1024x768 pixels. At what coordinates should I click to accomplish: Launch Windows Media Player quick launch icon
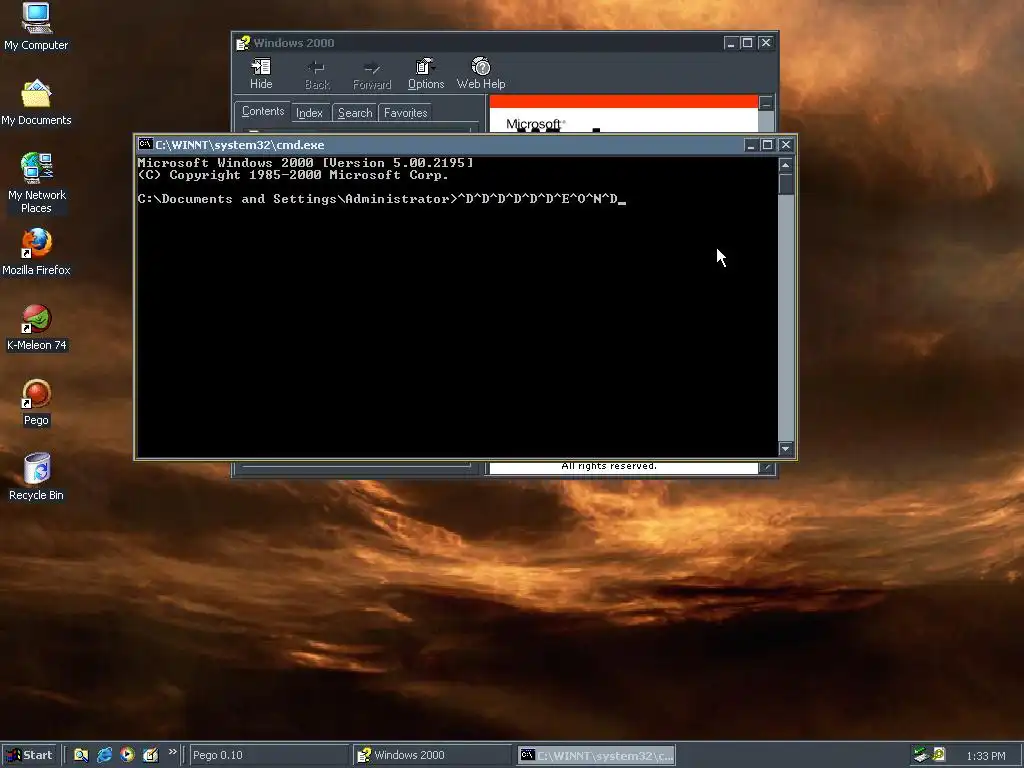tap(127, 755)
